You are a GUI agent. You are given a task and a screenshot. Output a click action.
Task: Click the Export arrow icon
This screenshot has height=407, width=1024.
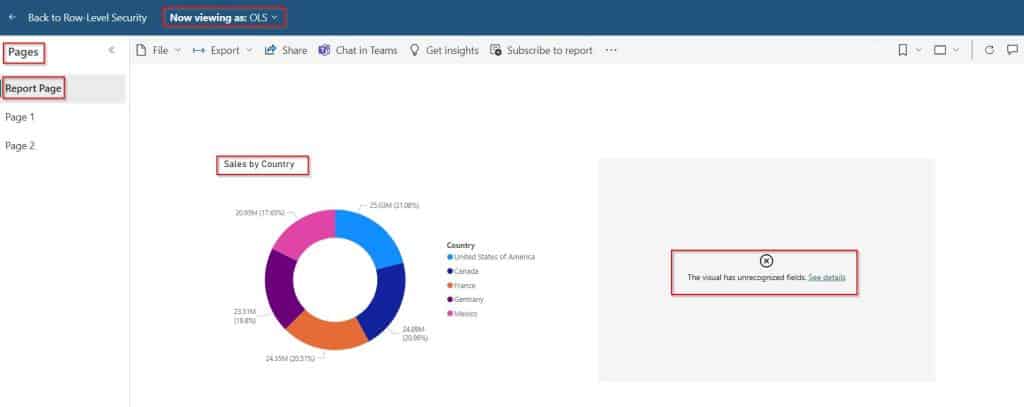[199, 50]
